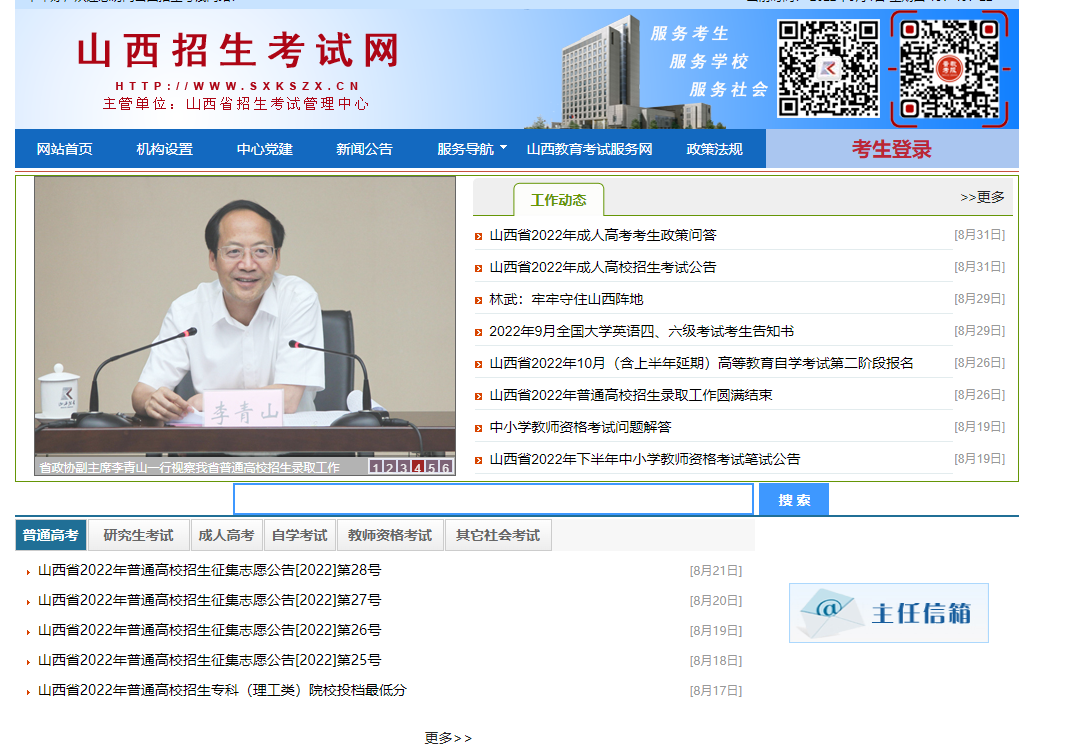Click inside the search text field

[x=493, y=499]
